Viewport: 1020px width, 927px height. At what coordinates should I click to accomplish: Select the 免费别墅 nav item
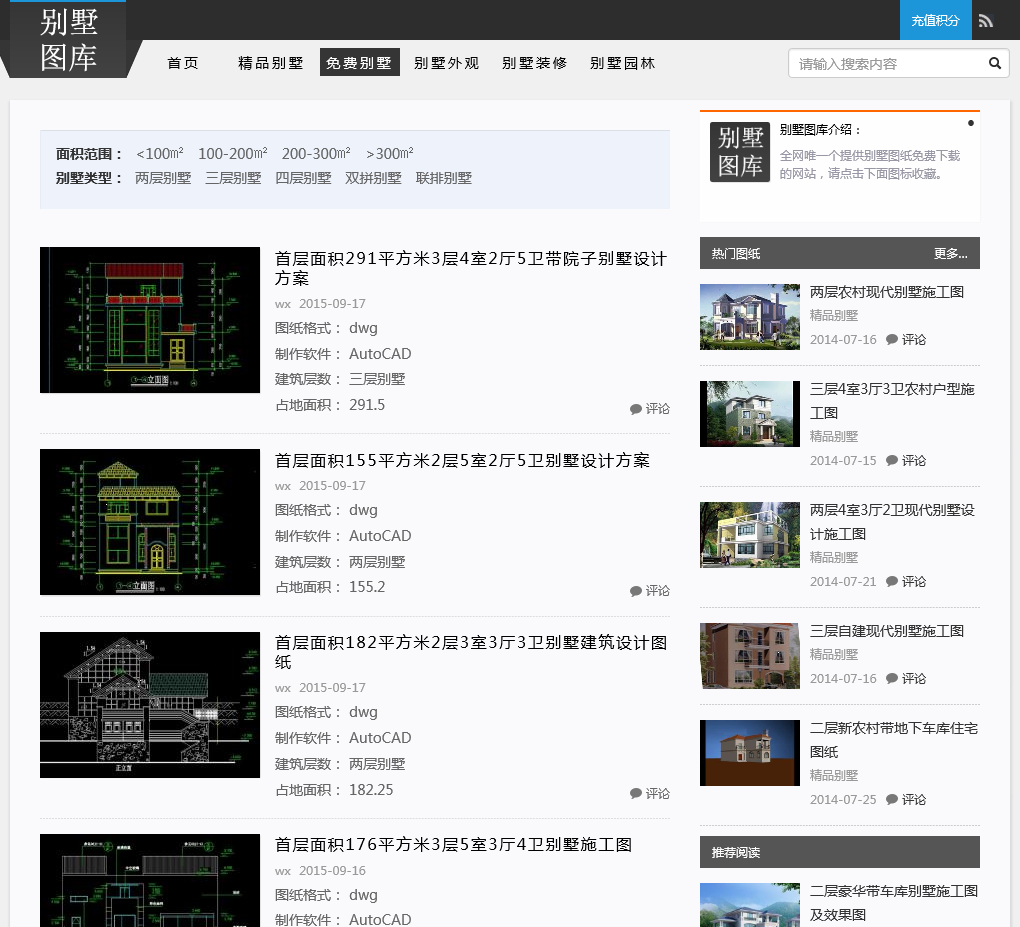tap(359, 62)
